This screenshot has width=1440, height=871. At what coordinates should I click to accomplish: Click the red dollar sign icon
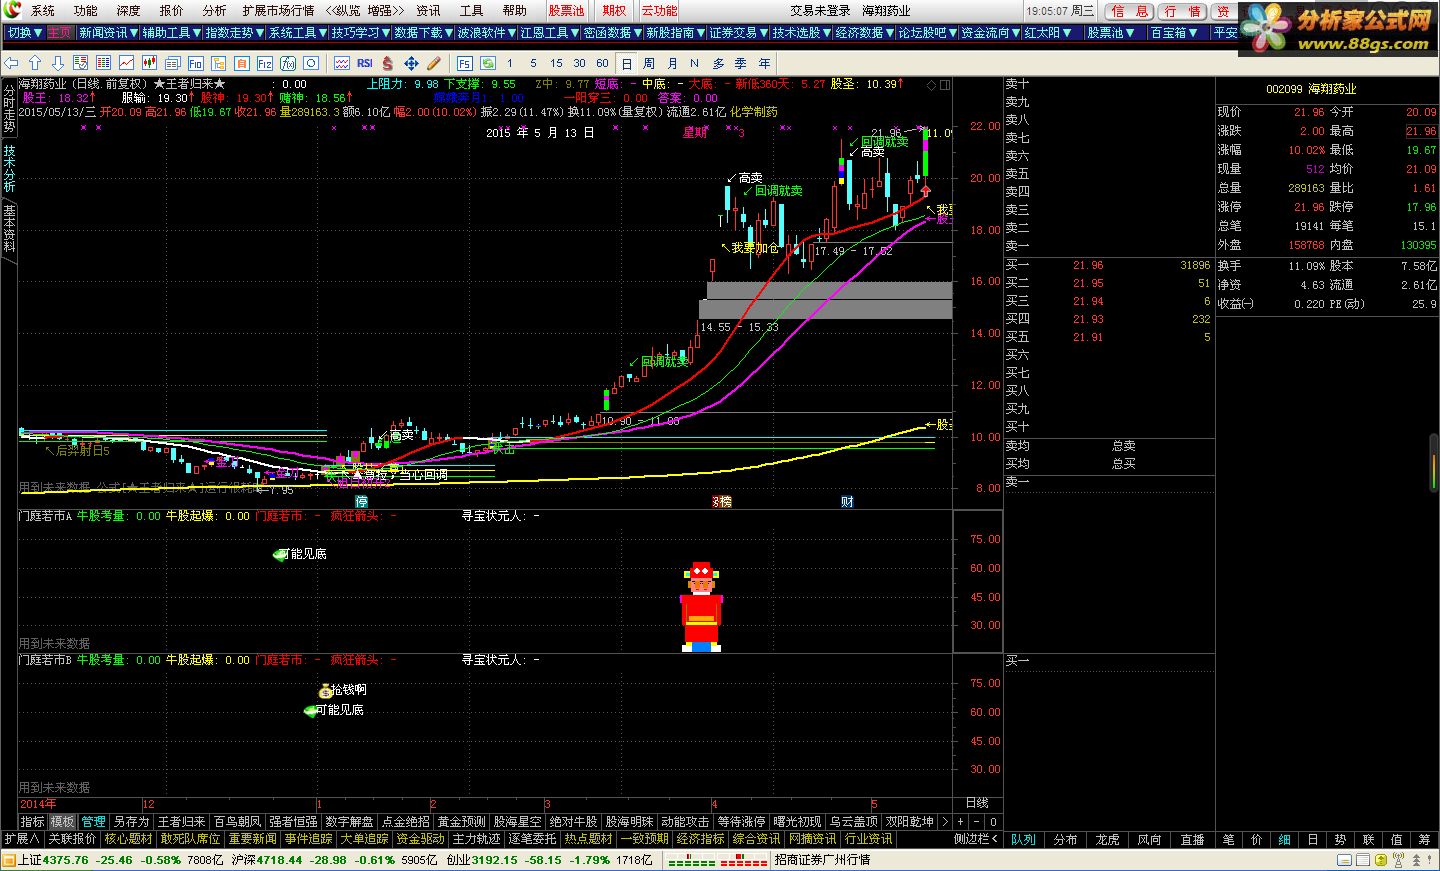[x=387, y=63]
